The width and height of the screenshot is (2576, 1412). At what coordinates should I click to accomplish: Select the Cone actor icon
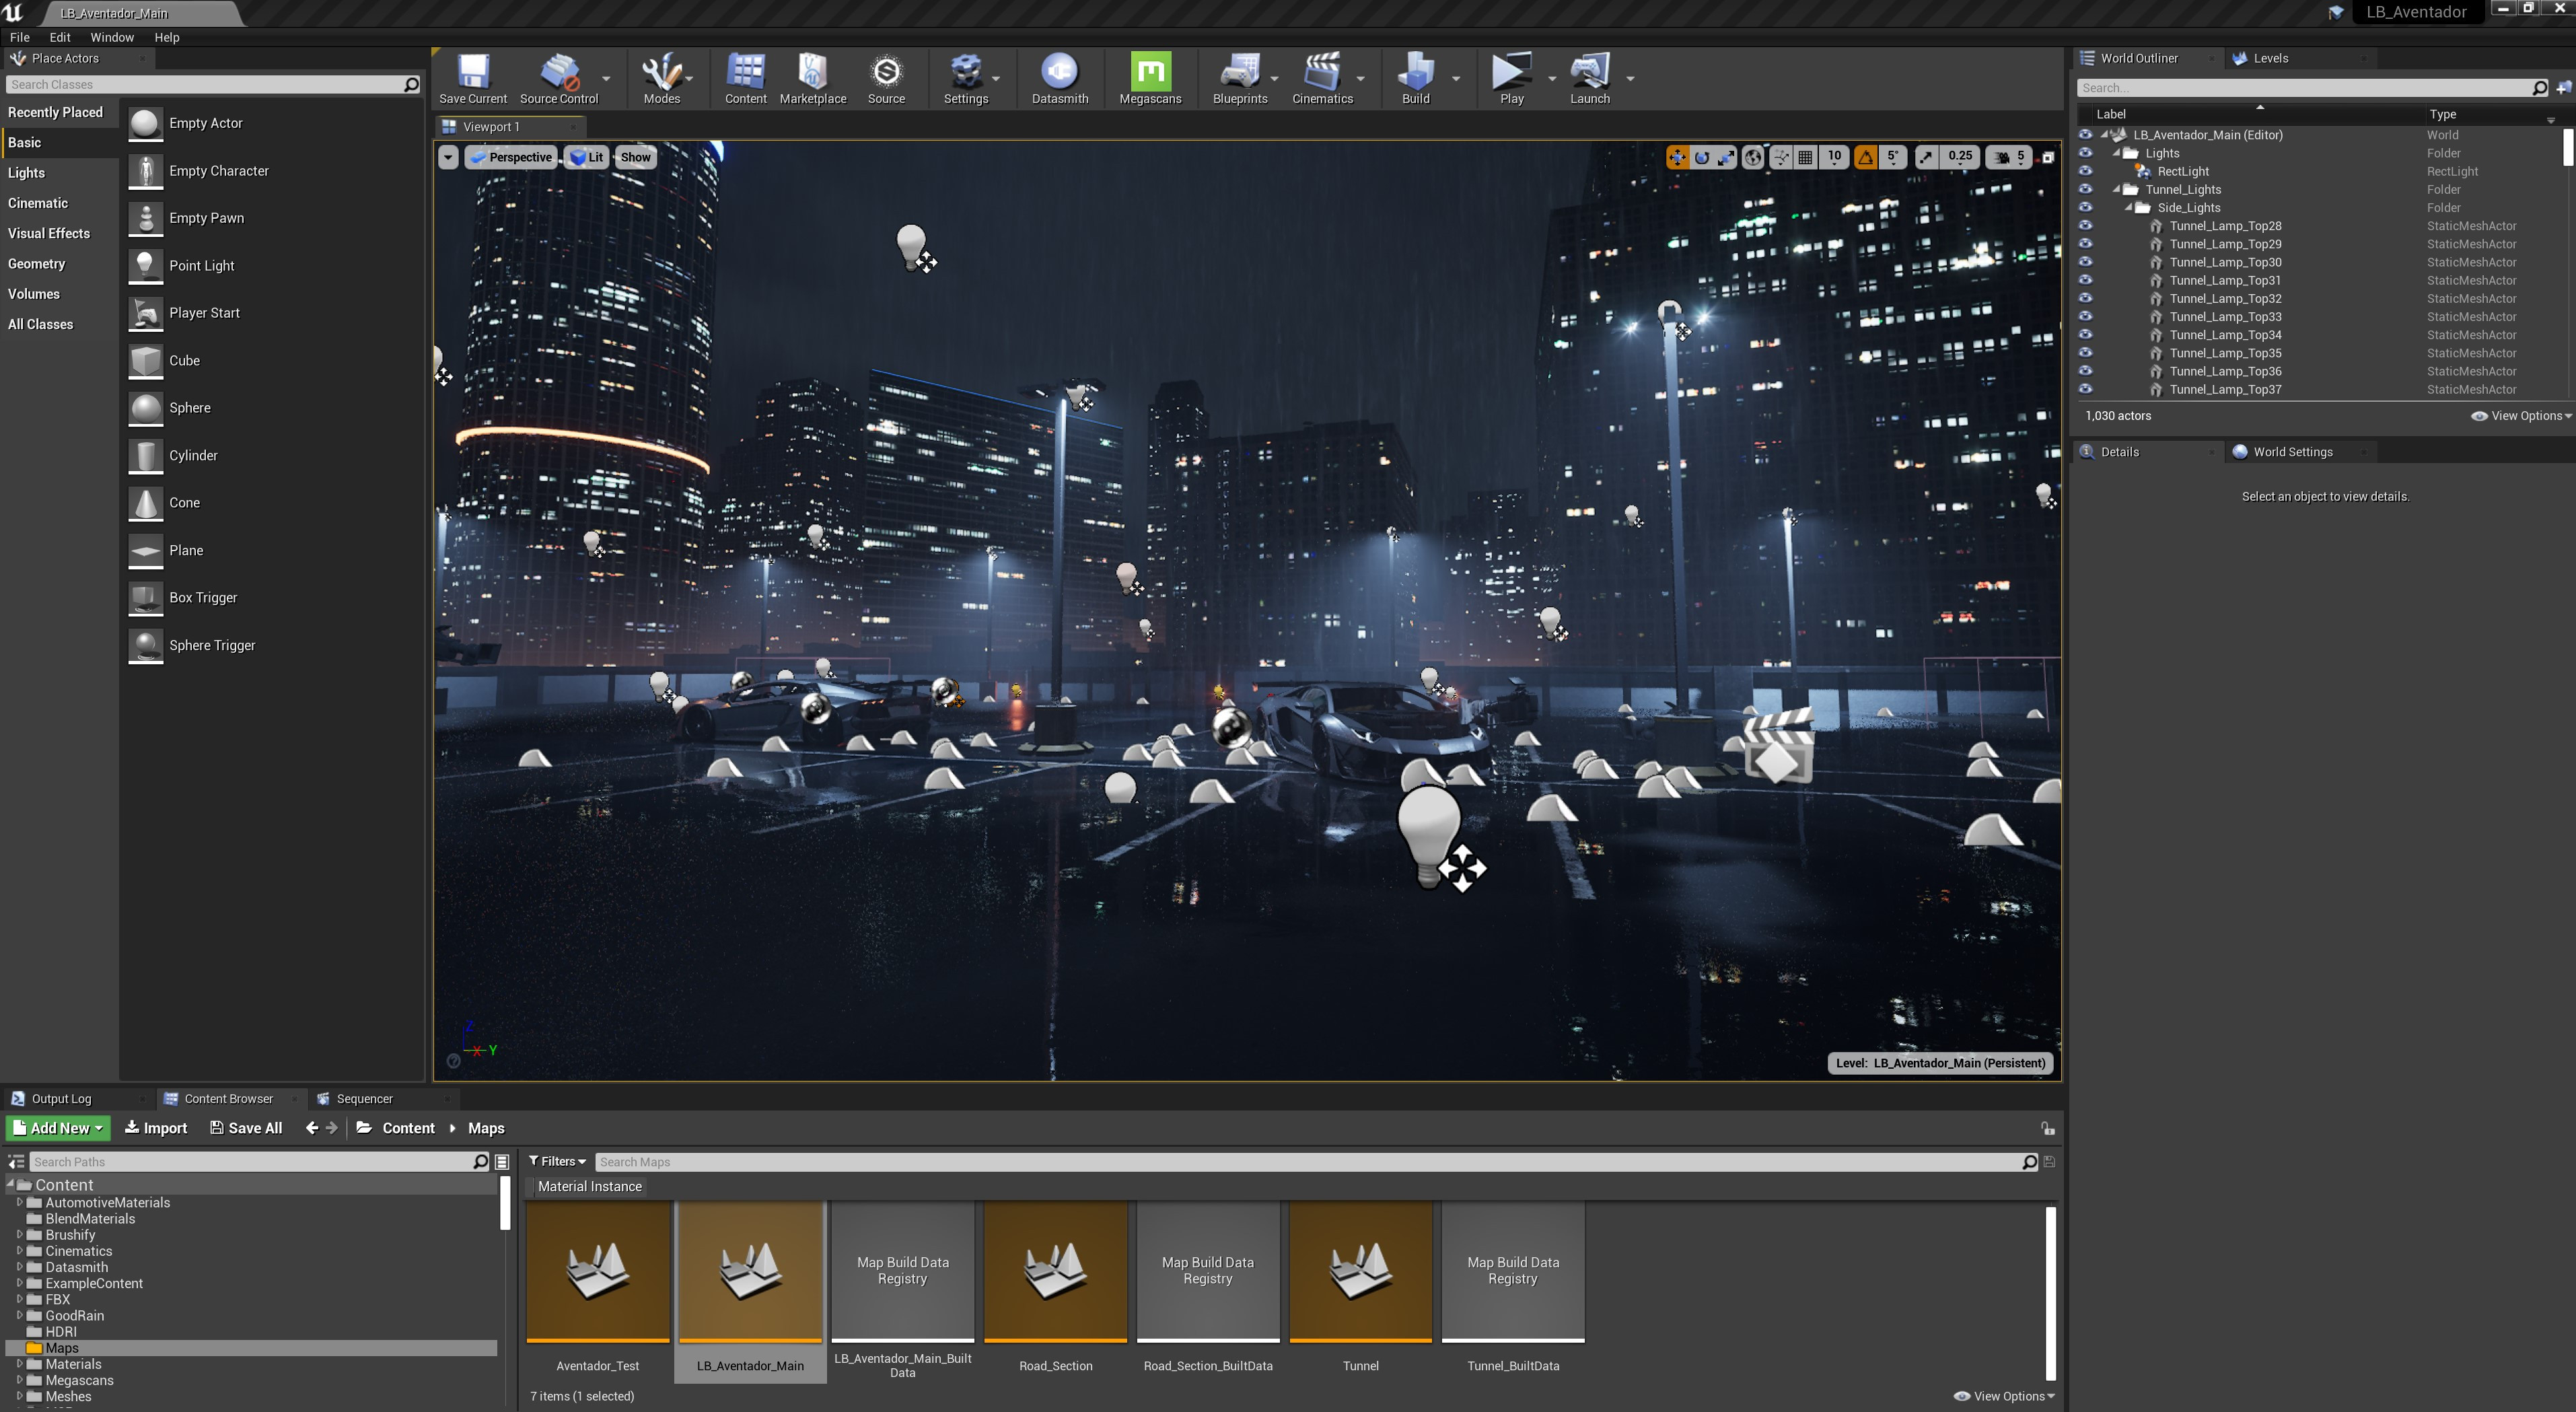coord(145,503)
